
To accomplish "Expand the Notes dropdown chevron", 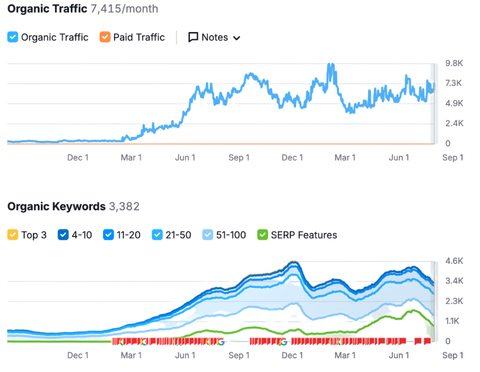I will [x=237, y=38].
